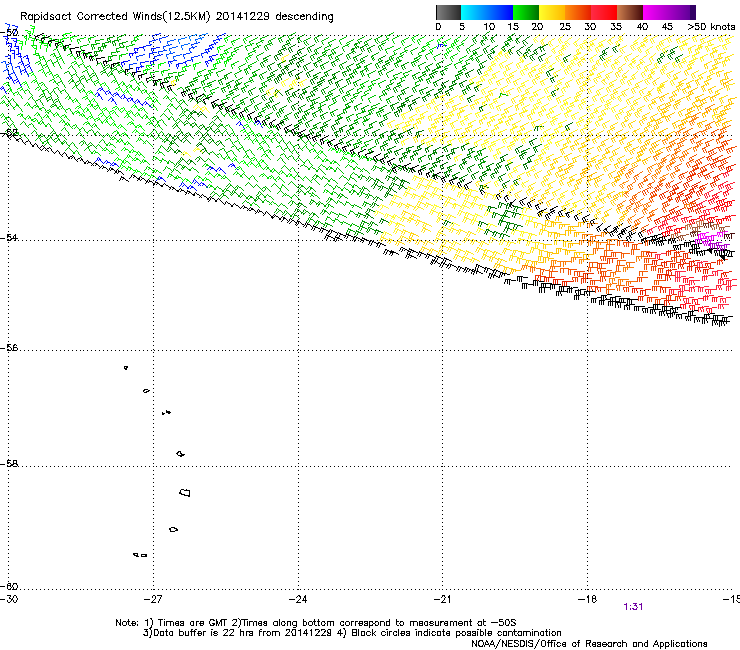Click the gray 0-5 knots color swatch
Viewport: 740px width, 650px height.
click(448, 12)
